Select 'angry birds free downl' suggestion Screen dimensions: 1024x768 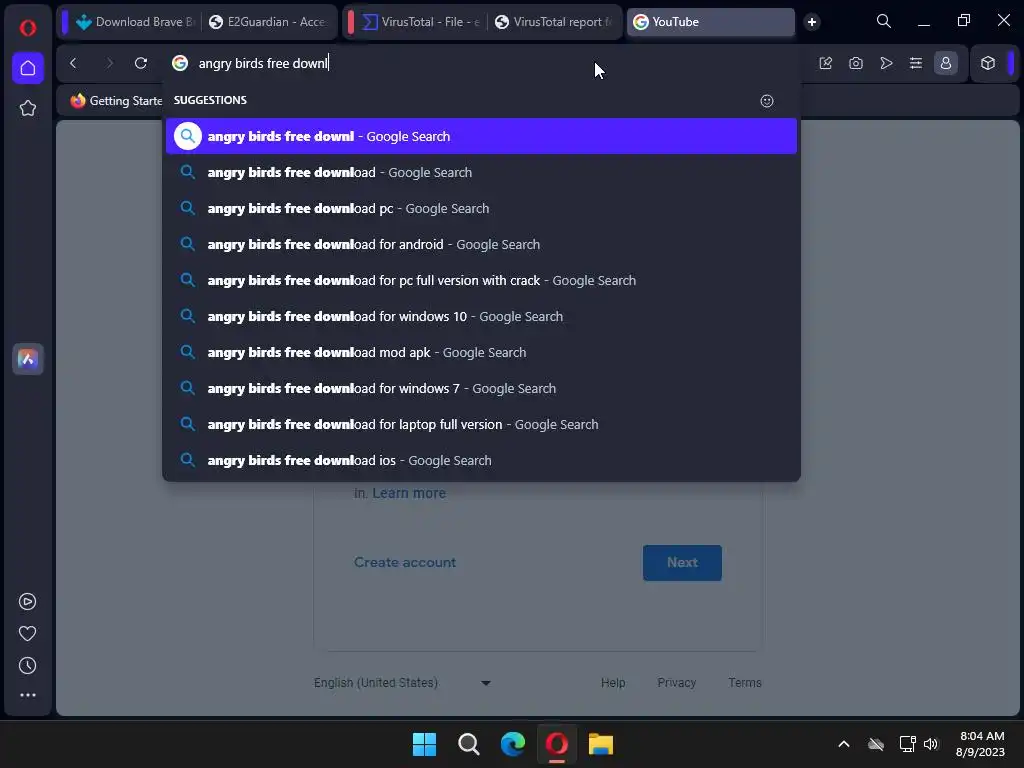(481, 136)
